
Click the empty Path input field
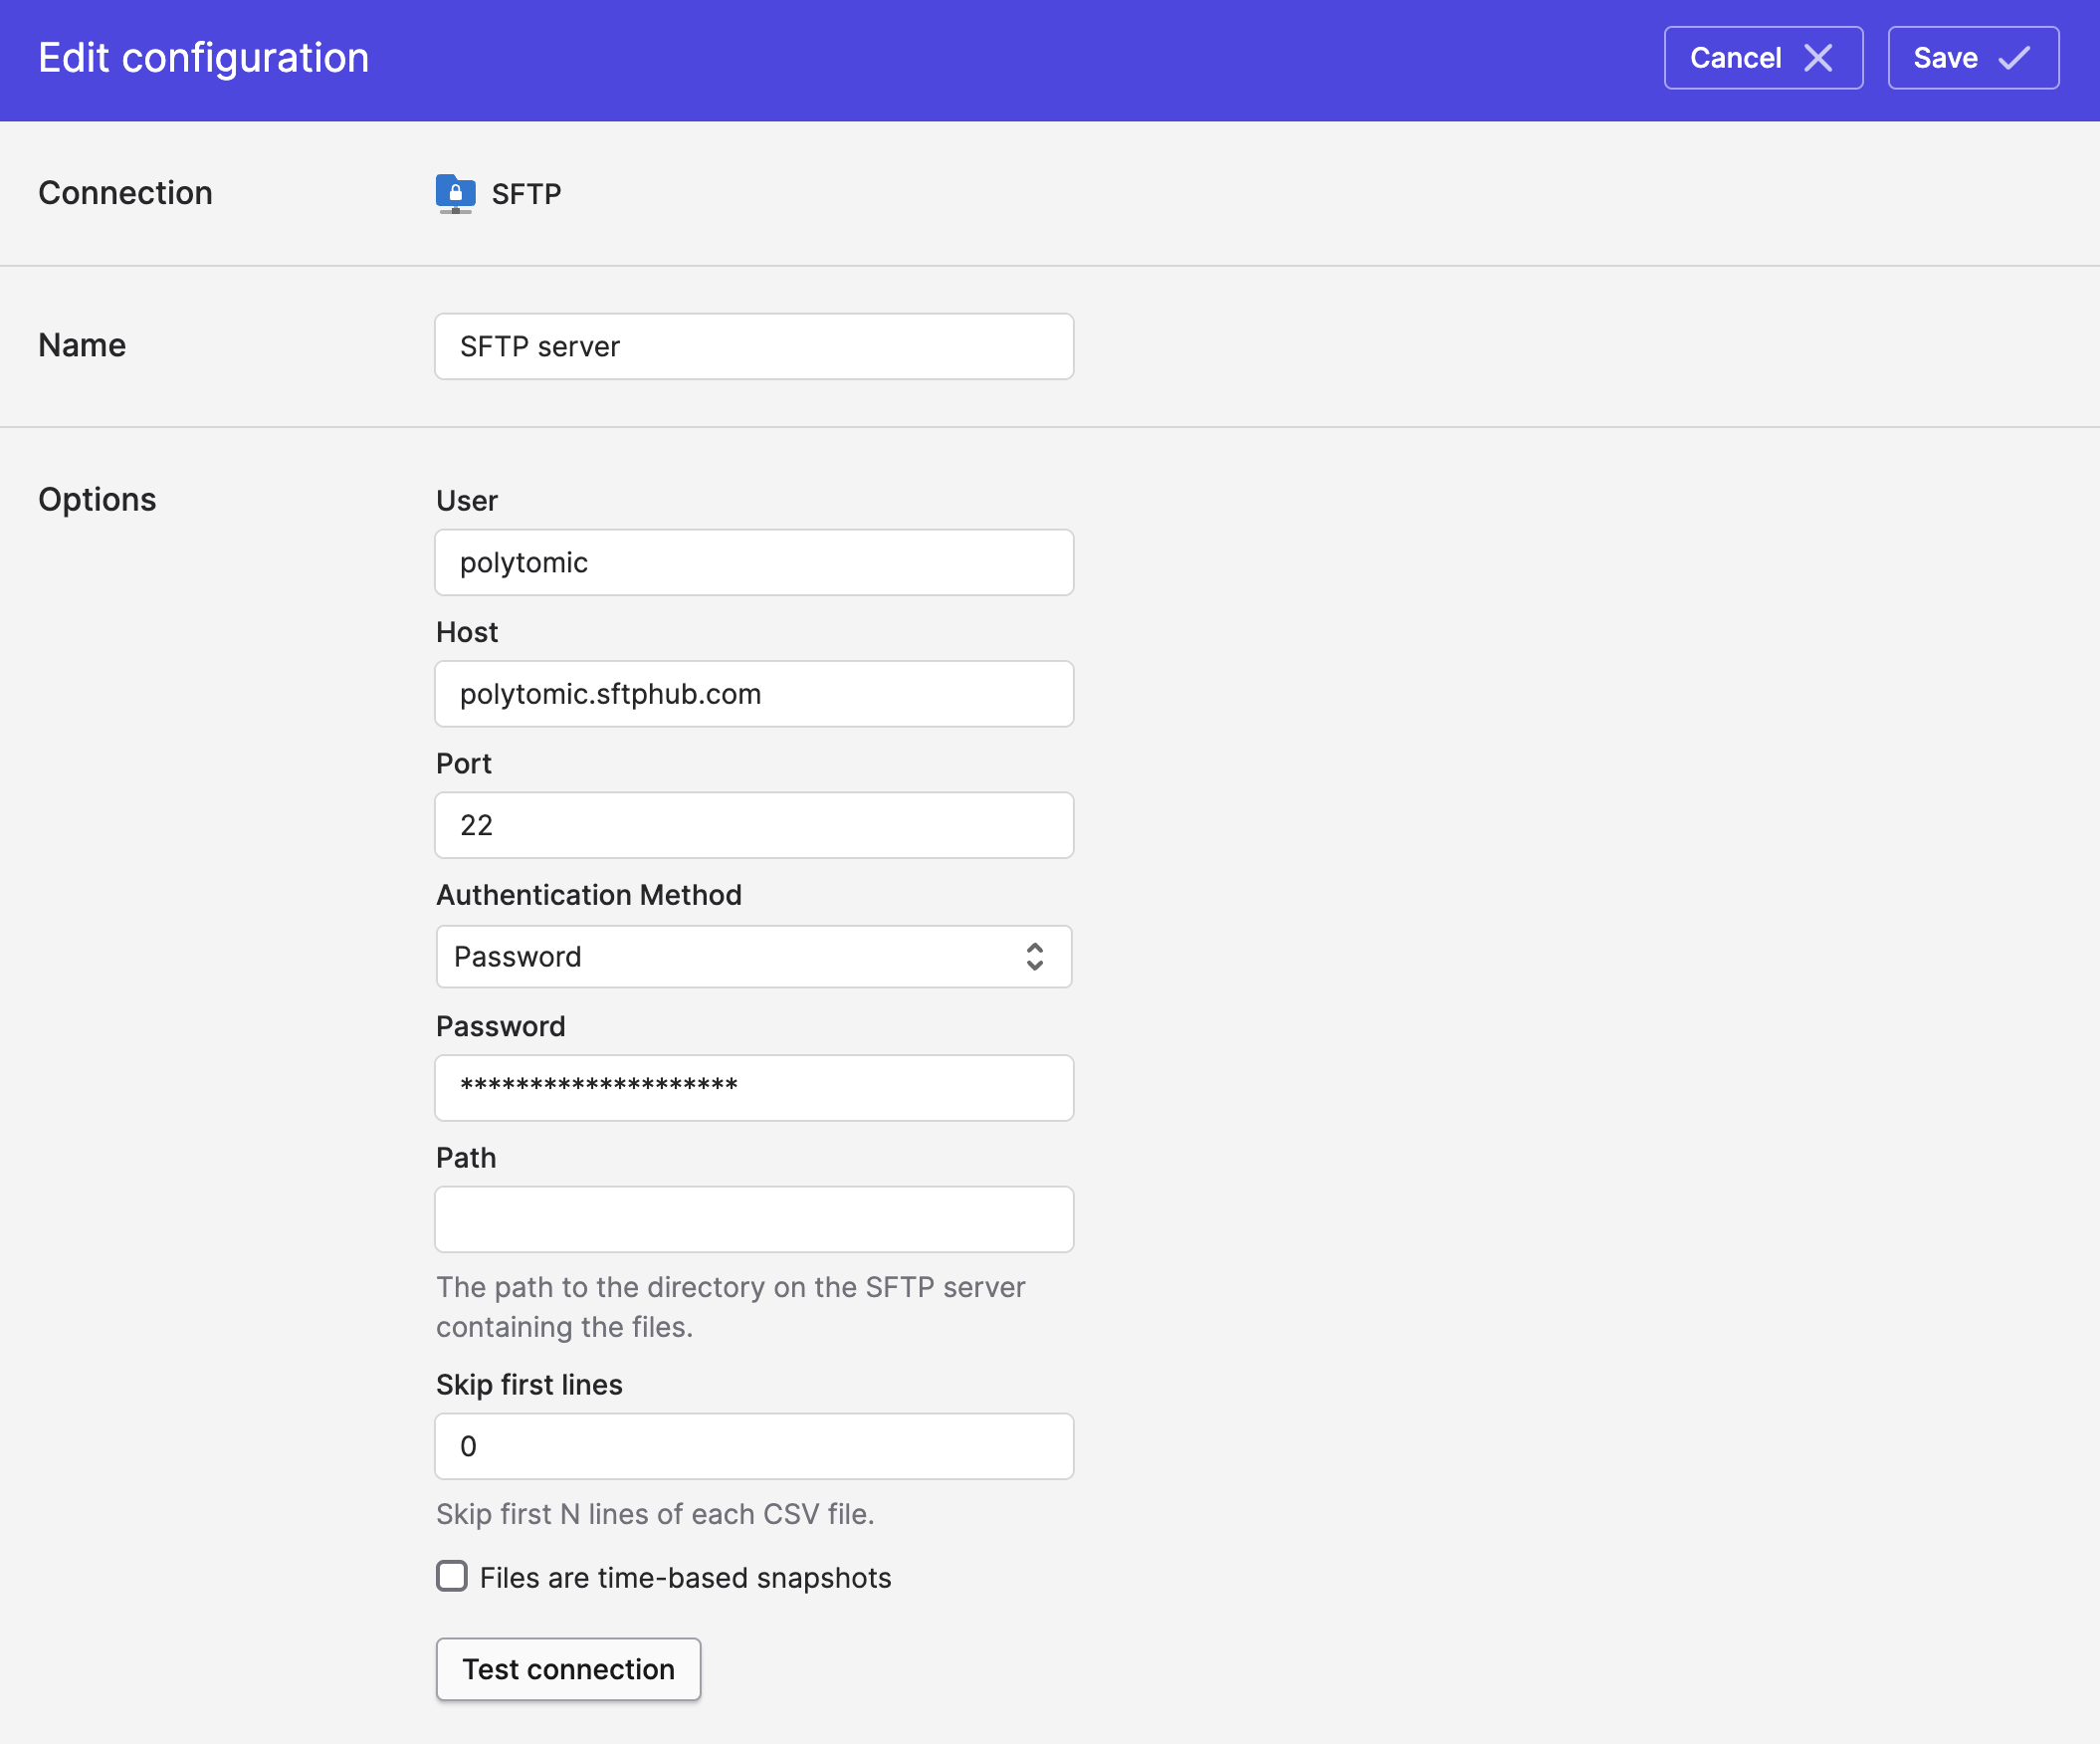[x=754, y=1220]
